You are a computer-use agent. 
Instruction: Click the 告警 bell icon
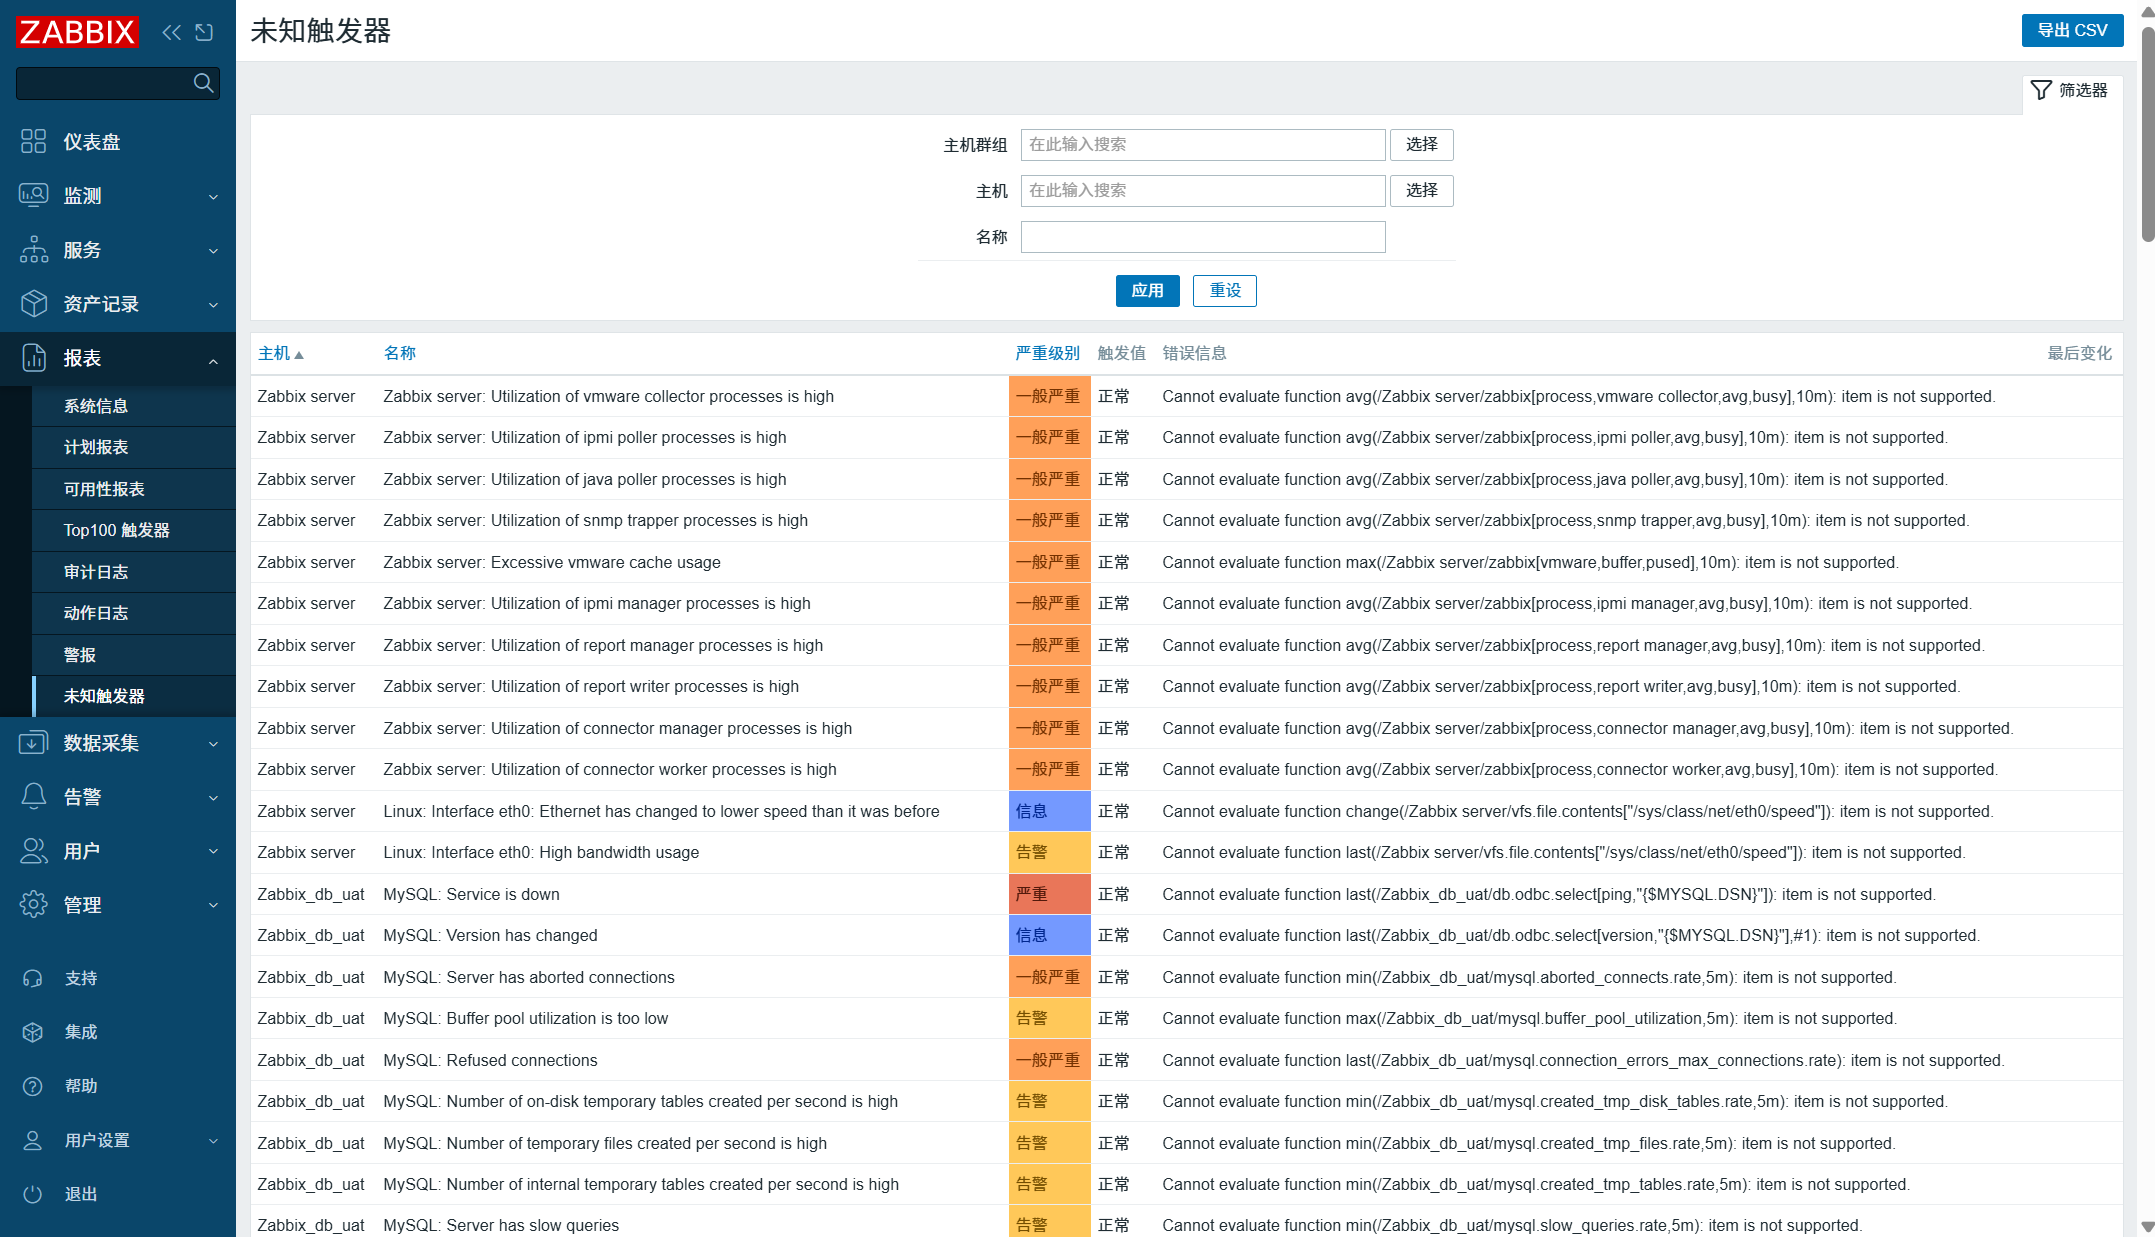[33, 797]
